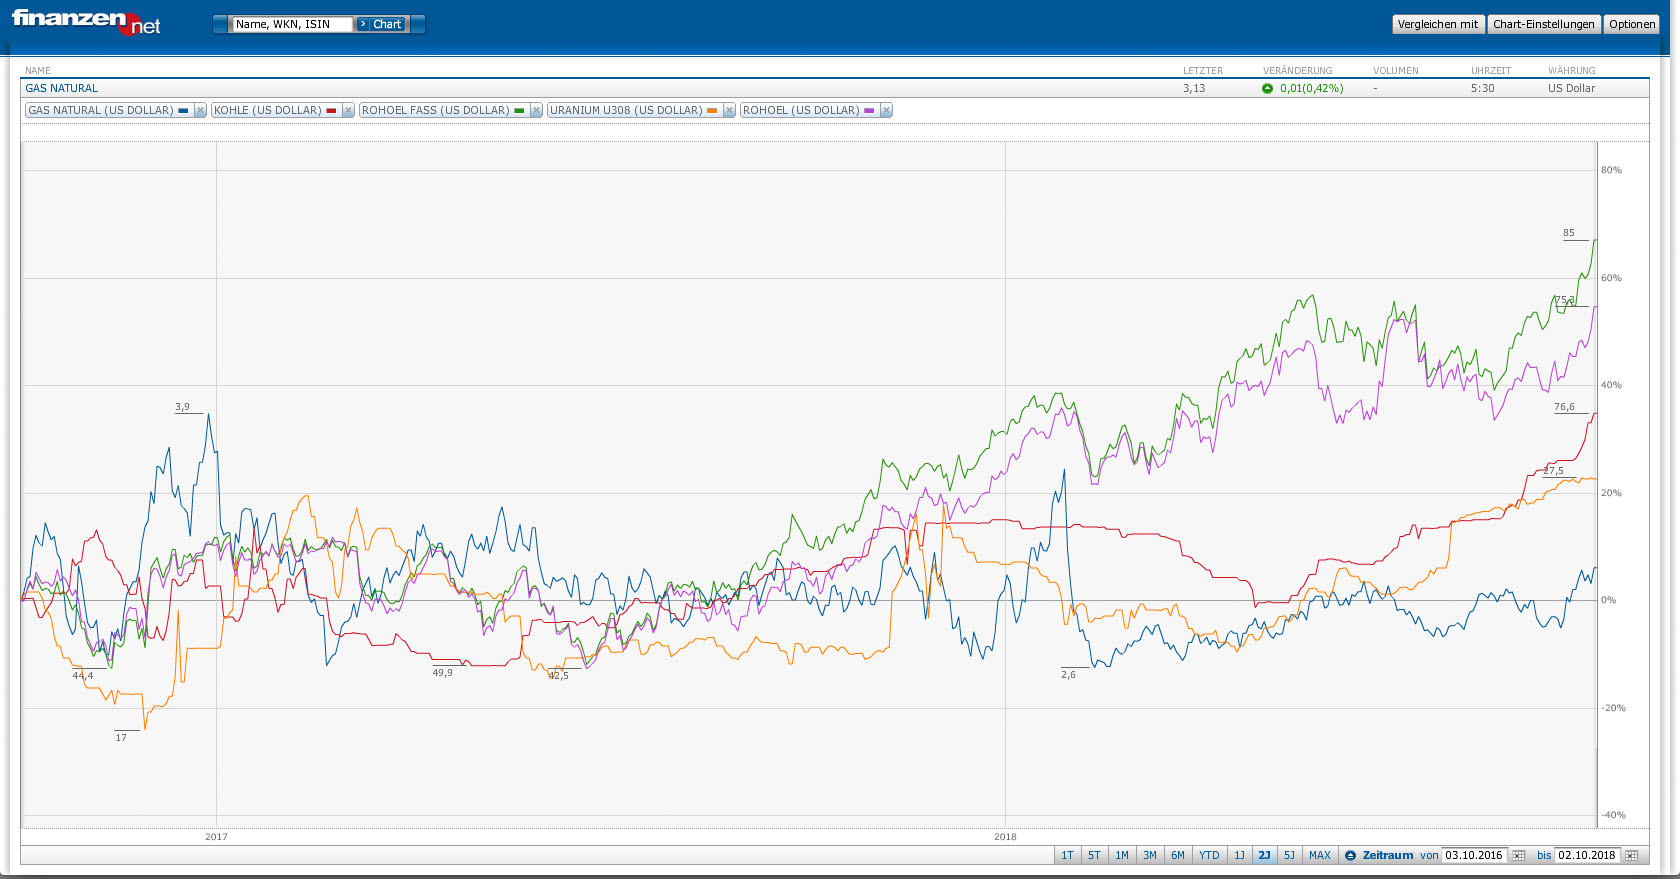The height and width of the screenshot is (879, 1680).
Task: Switch chart to 5J range
Action: [x=1290, y=856]
